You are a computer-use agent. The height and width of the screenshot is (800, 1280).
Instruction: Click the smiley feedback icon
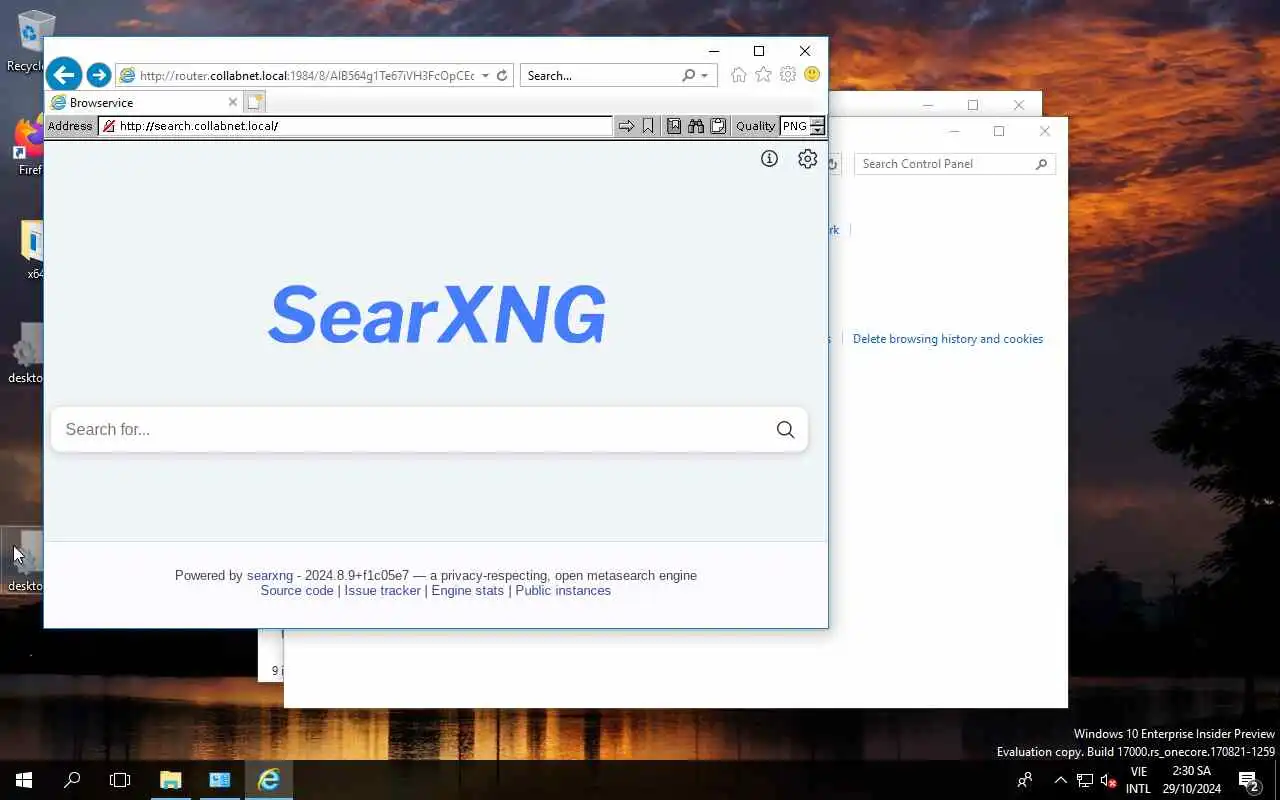click(812, 75)
